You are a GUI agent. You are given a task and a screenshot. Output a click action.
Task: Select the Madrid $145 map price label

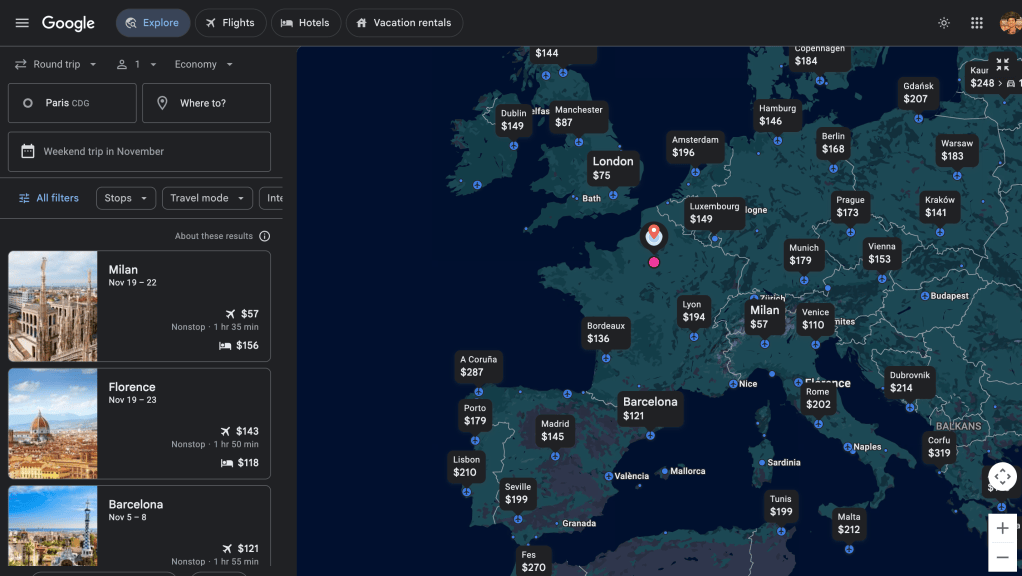555,430
